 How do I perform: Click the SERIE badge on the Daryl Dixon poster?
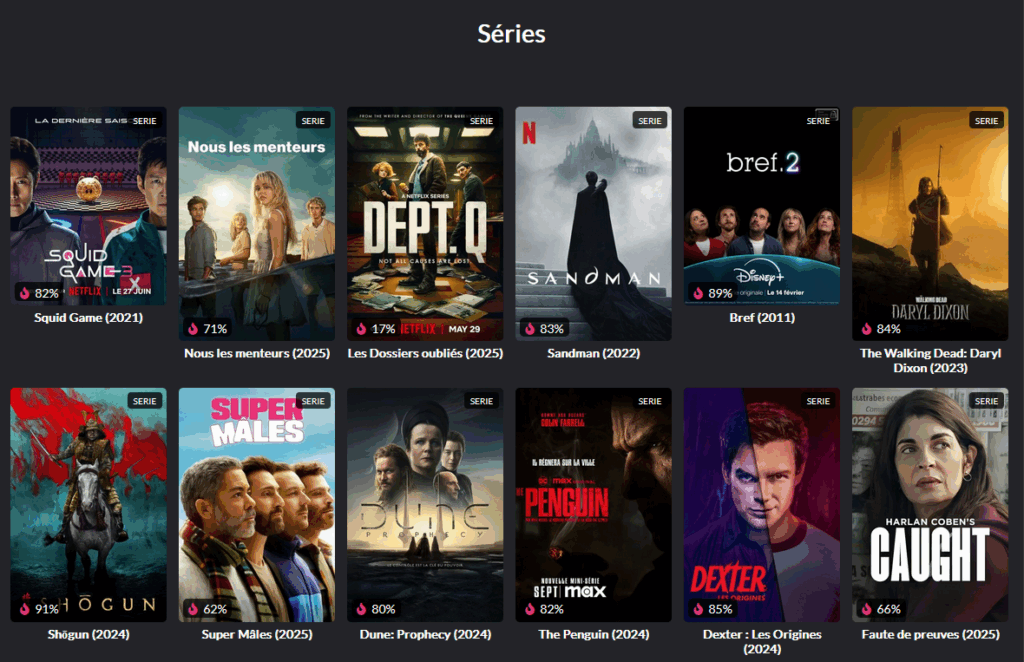(x=986, y=121)
